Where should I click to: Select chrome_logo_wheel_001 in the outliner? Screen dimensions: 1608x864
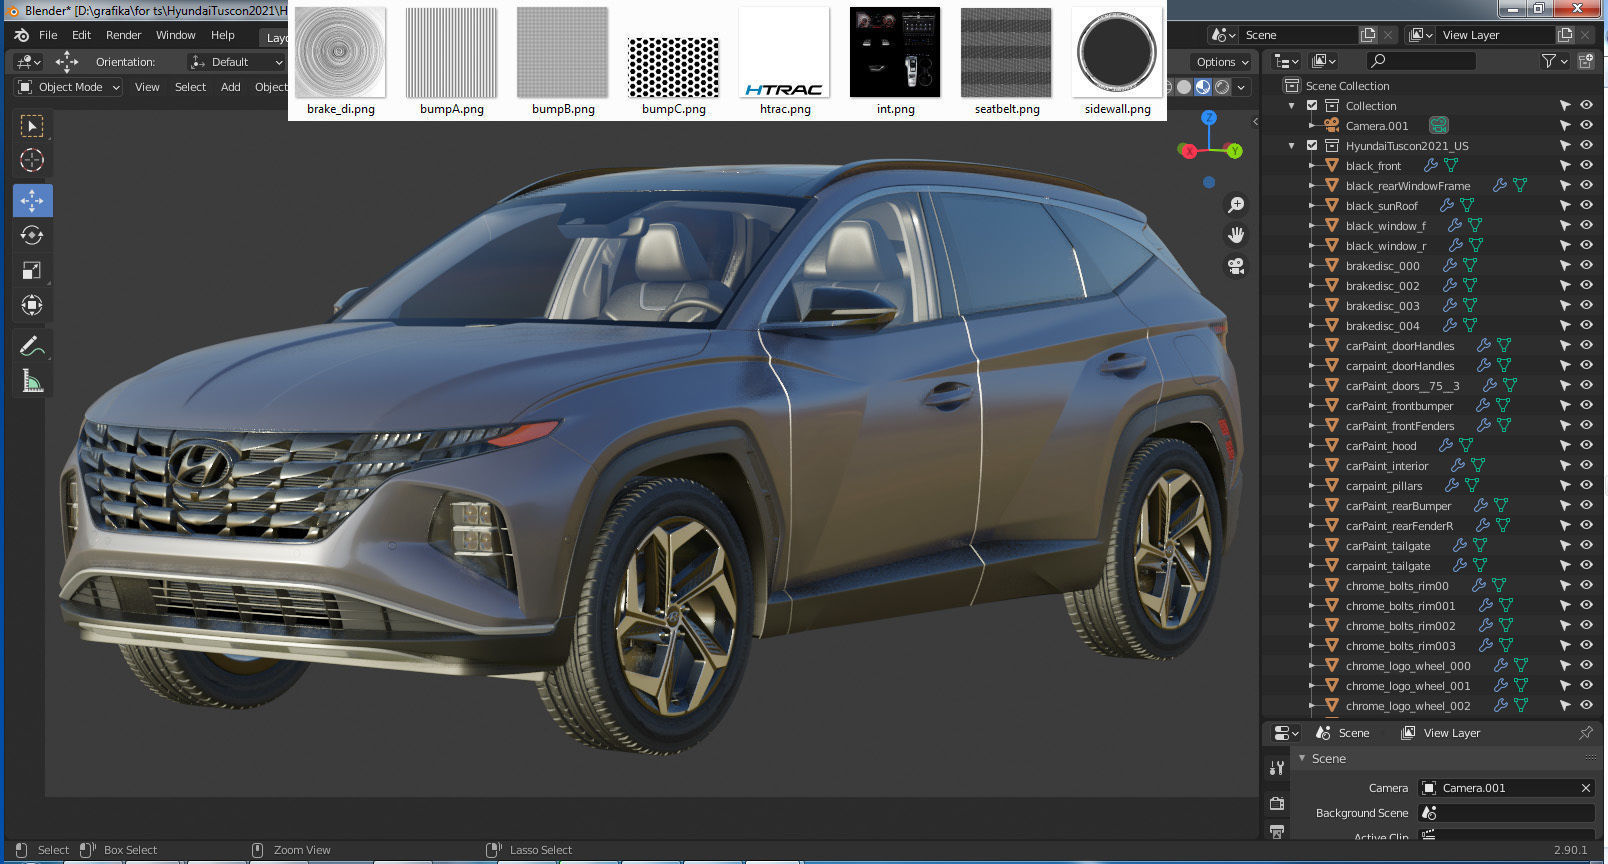1408,686
